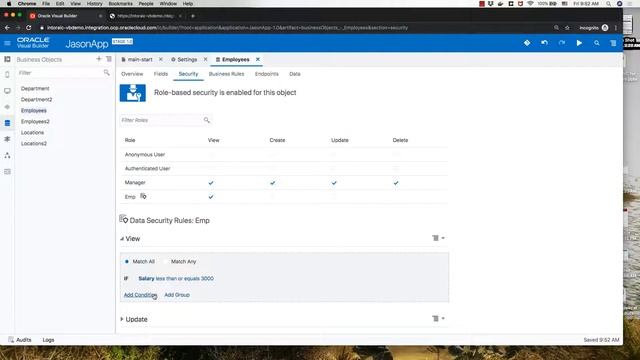Open the View section options dropdown

(x=438, y=238)
